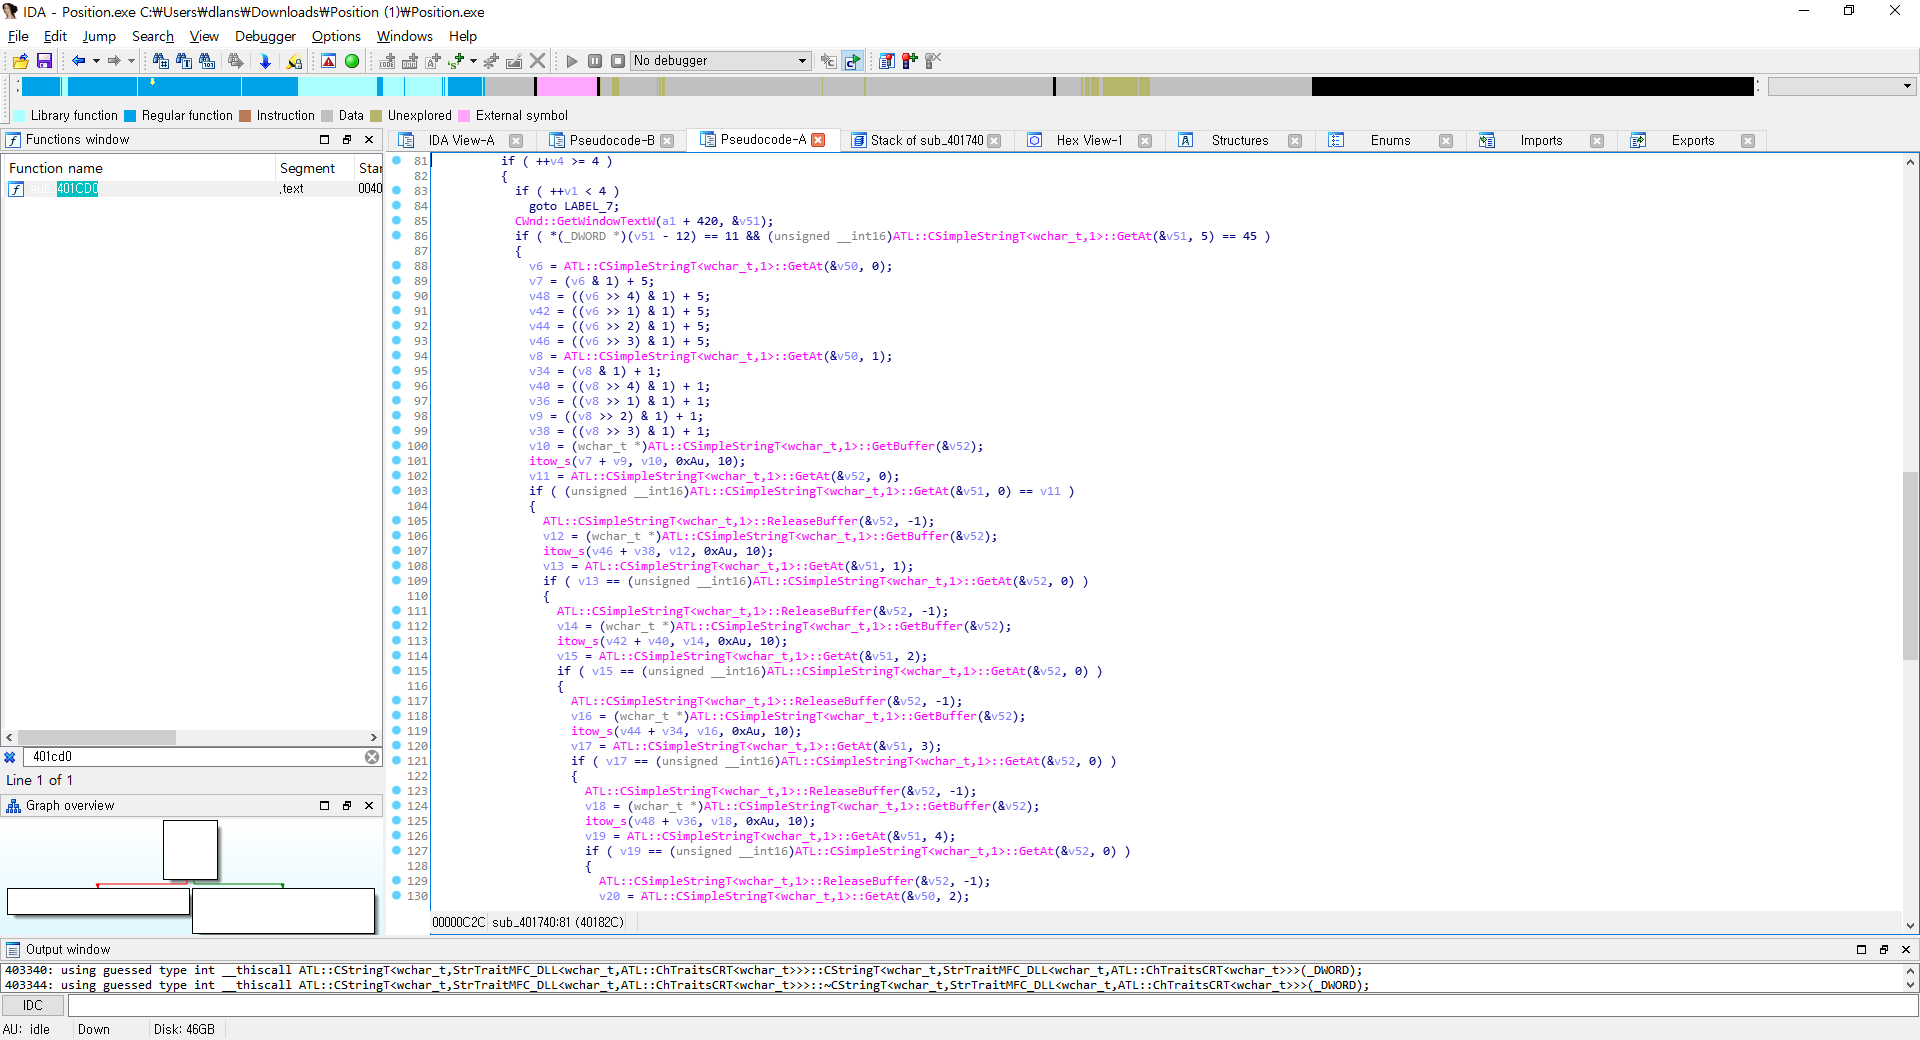Click the stop process button
The image size is (1920, 1040).
(618, 61)
